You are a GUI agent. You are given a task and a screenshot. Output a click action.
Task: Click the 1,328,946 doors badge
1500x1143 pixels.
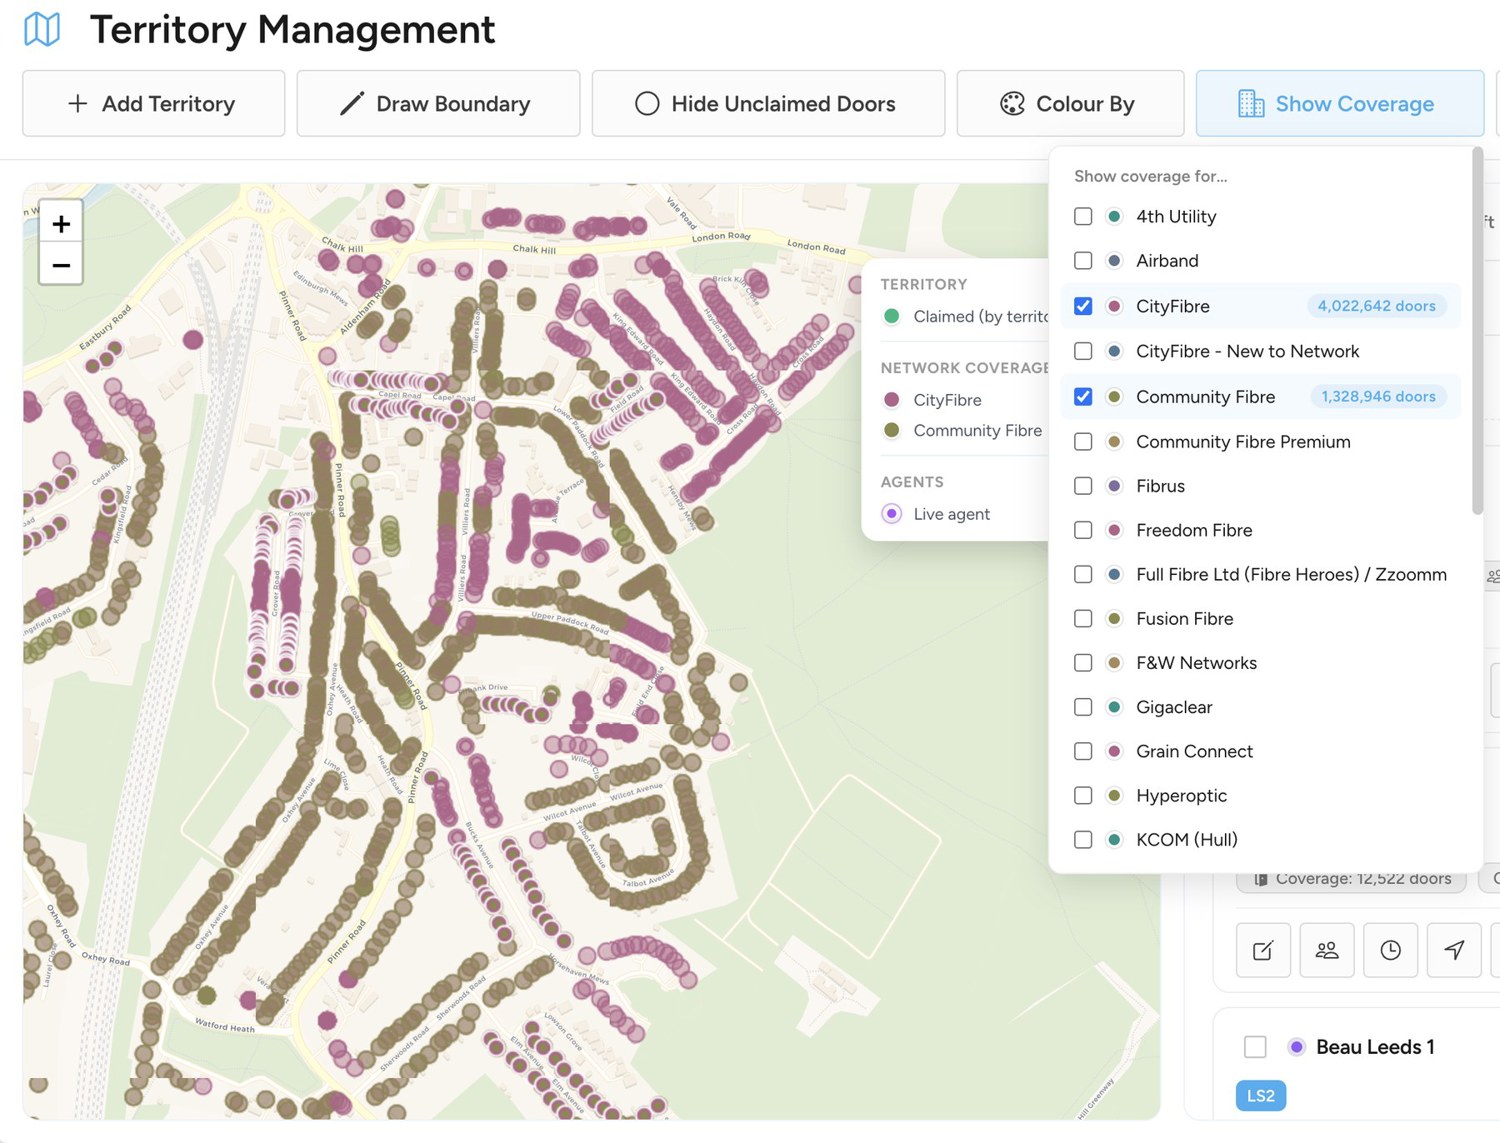point(1378,397)
